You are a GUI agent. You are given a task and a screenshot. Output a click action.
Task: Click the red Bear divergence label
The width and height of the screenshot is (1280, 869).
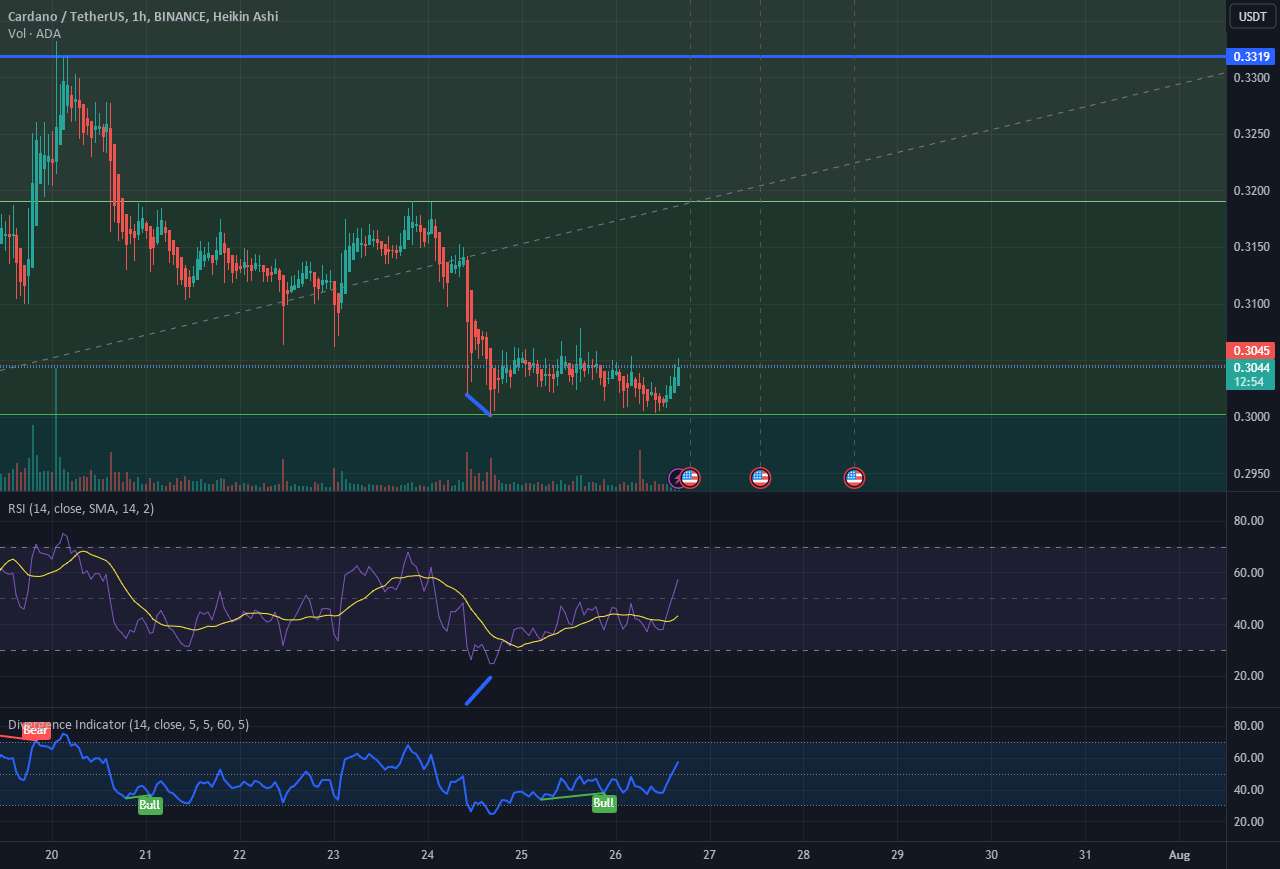click(x=36, y=731)
